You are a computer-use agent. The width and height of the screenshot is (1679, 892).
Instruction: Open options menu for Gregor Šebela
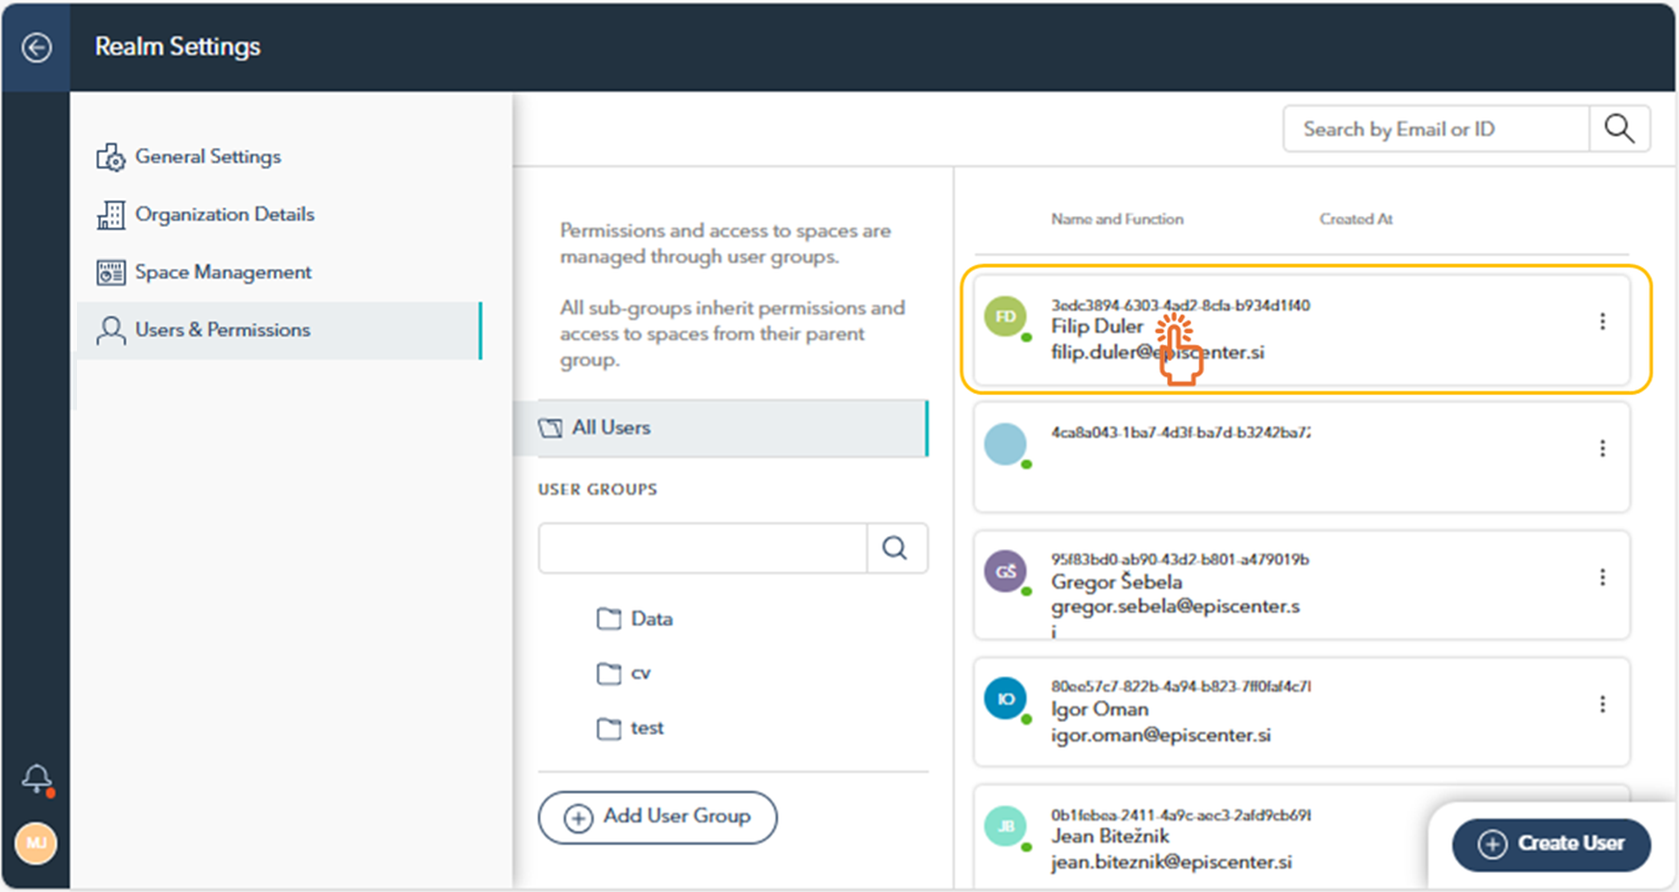1602,577
